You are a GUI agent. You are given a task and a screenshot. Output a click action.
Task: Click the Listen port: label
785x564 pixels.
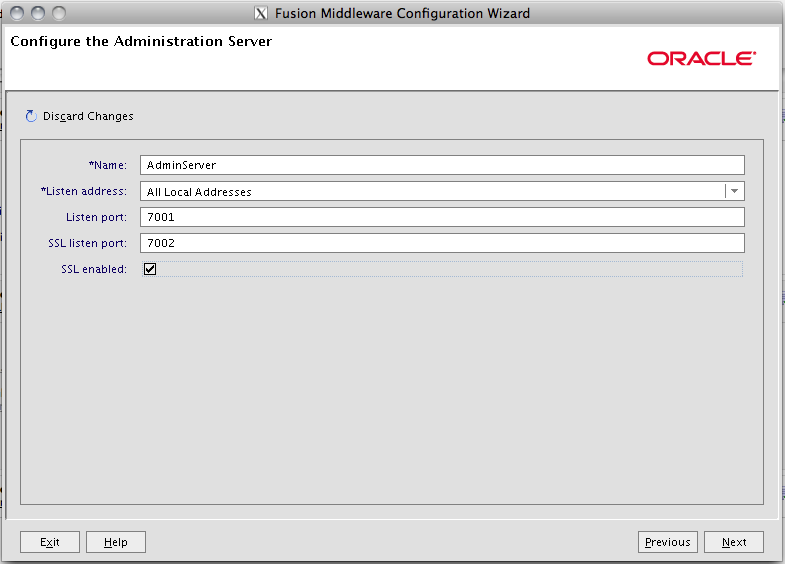coord(96,217)
